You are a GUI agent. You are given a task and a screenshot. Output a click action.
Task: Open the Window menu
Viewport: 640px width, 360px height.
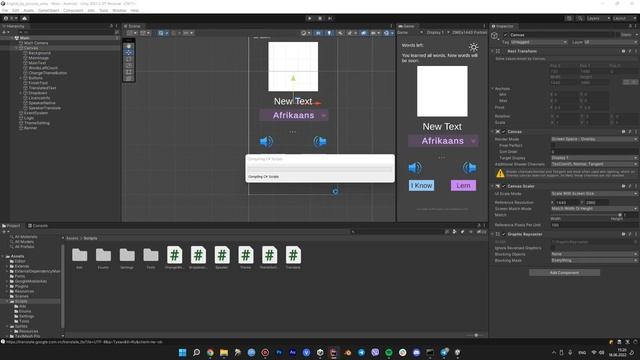point(119,10)
